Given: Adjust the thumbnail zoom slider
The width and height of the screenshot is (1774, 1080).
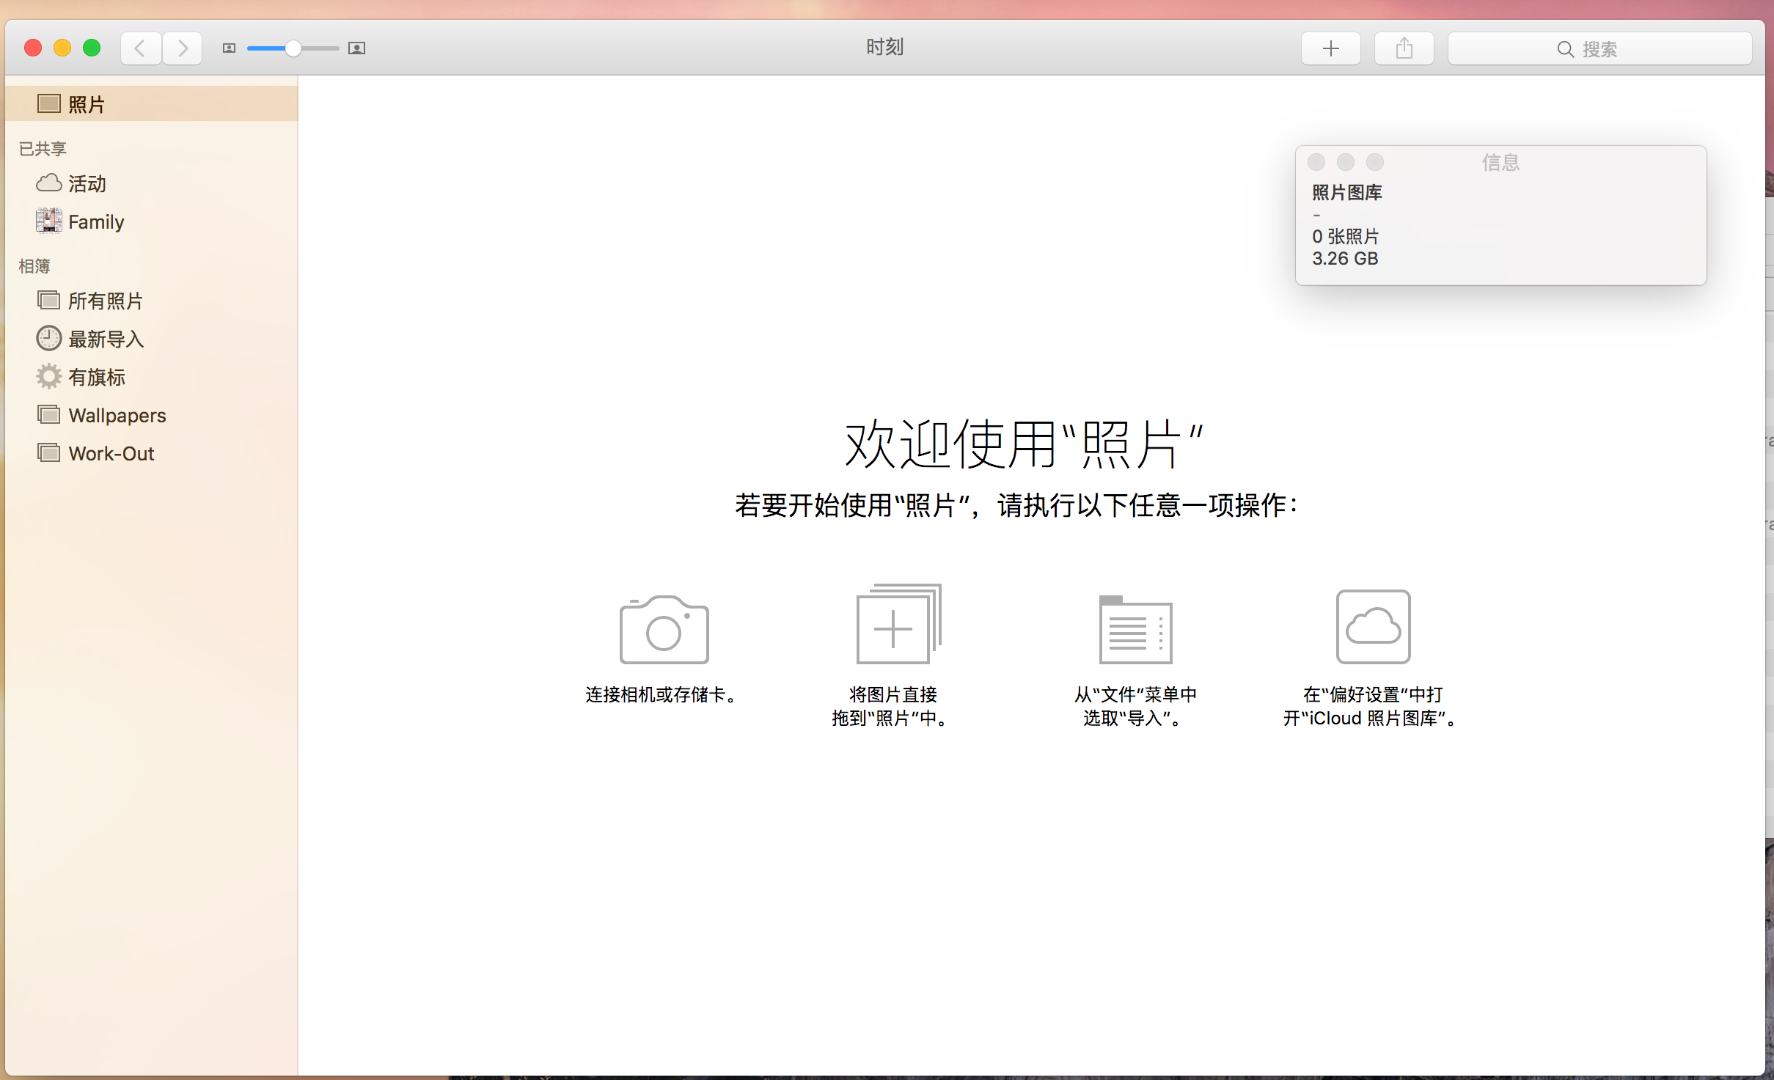Looking at the screenshot, I should (x=293, y=47).
